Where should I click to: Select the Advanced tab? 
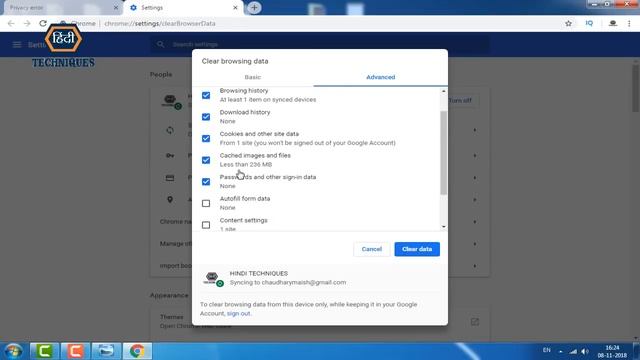point(380,77)
